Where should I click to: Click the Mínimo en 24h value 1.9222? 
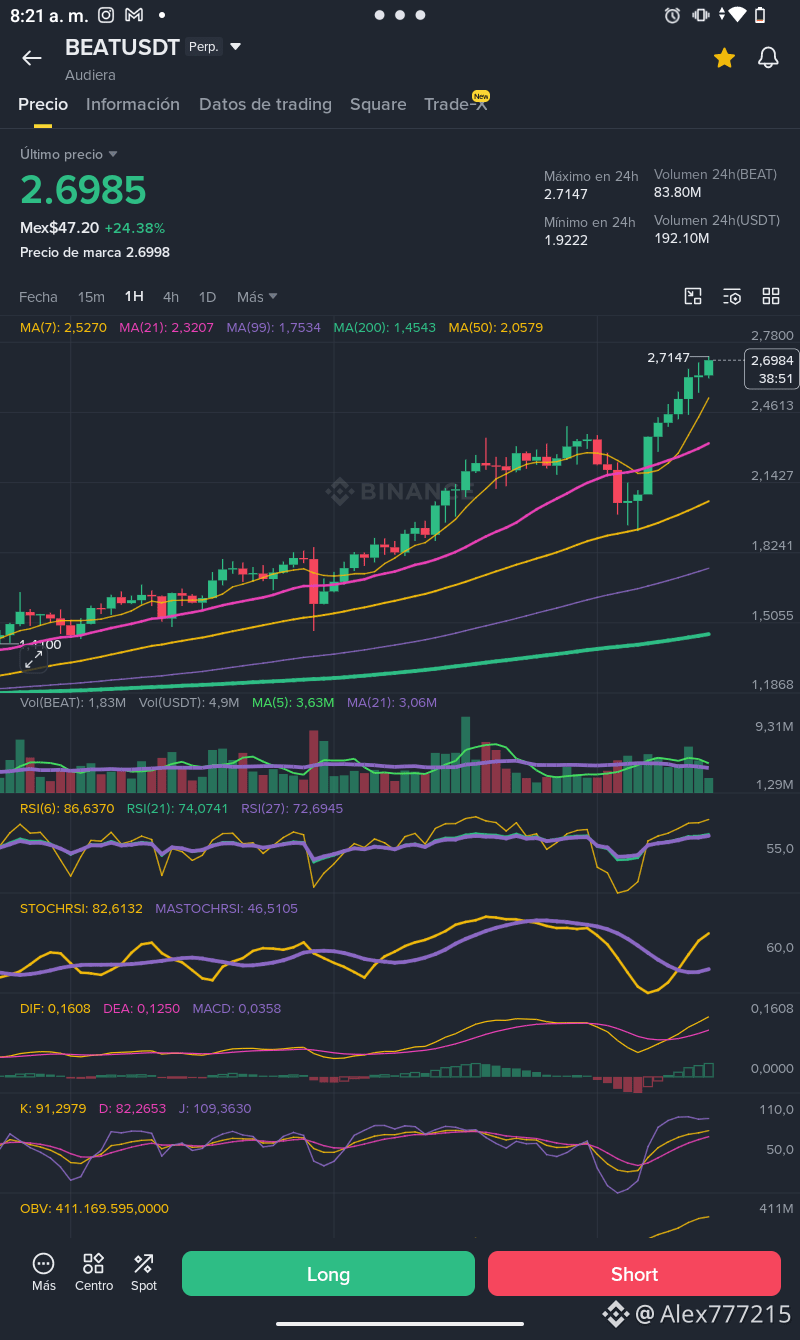[566, 240]
